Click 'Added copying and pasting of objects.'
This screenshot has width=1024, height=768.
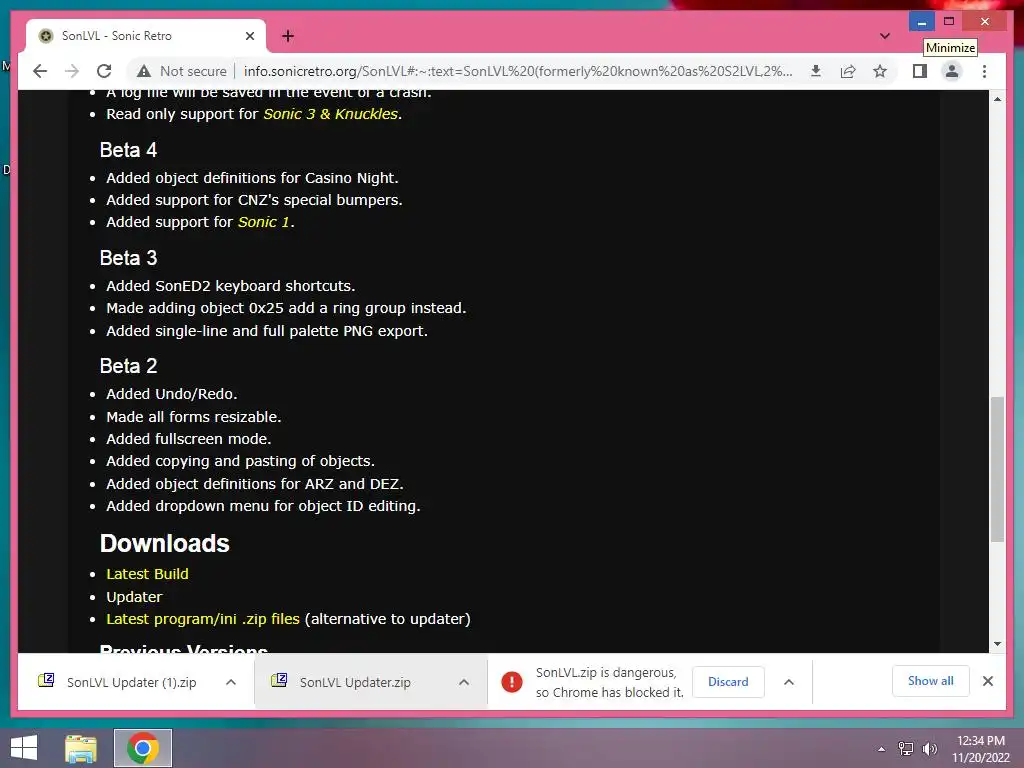[x=240, y=461]
